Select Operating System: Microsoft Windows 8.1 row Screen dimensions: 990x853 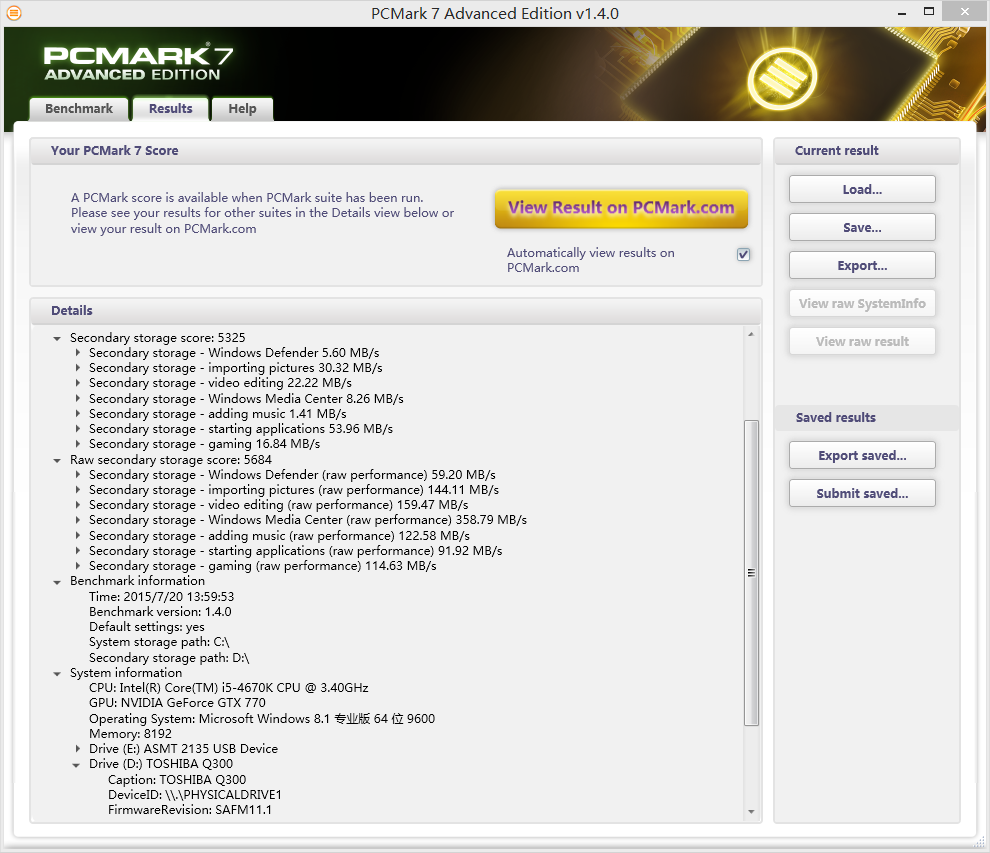click(x=262, y=719)
